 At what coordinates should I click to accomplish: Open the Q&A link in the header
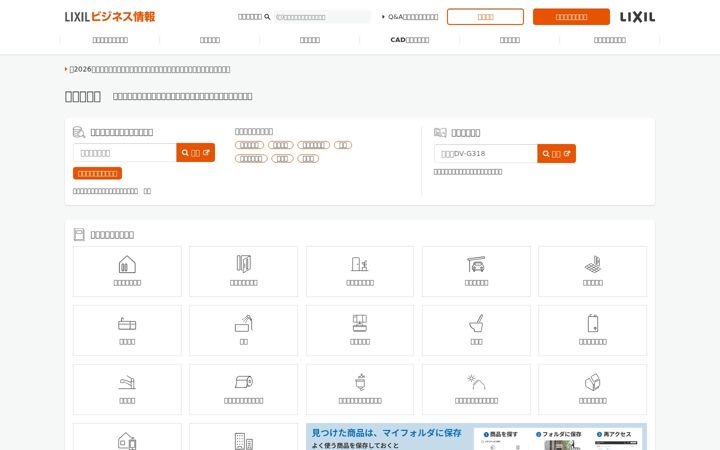point(410,17)
